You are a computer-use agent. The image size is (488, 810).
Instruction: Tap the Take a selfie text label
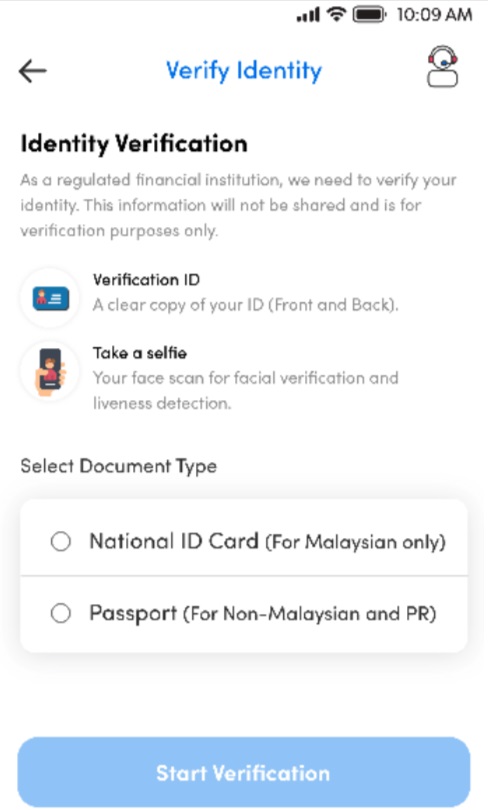click(140, 353)
